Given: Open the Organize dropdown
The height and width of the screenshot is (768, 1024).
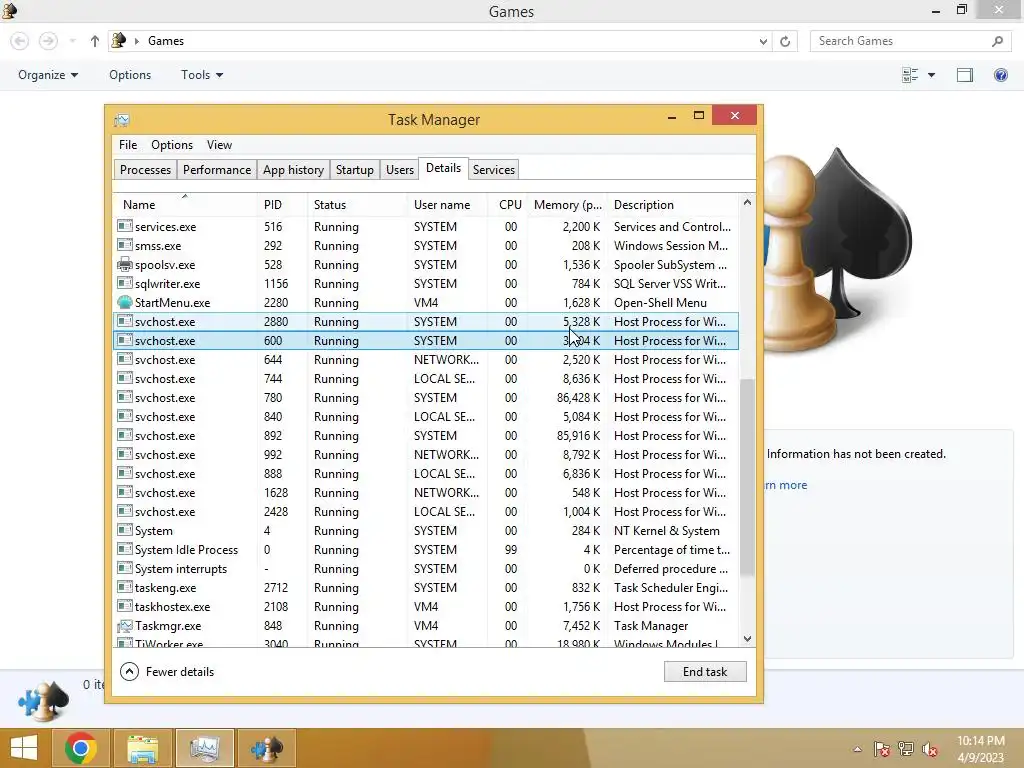Looking at the screenshot, I should [48, 75].
